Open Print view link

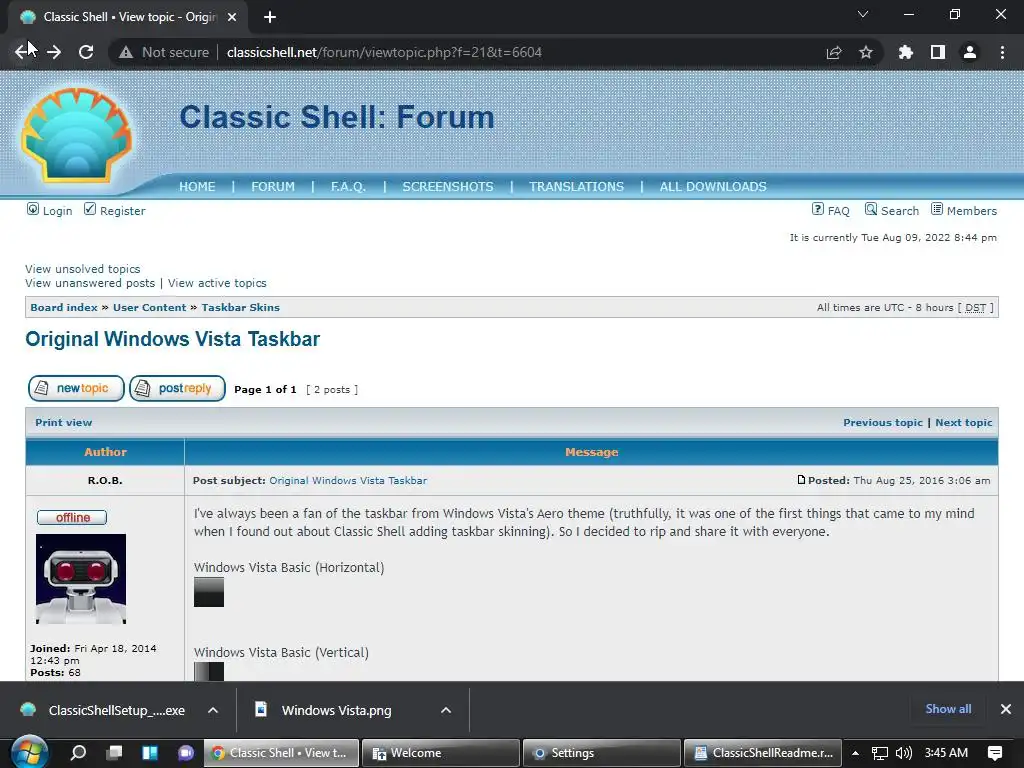[63, 423]
